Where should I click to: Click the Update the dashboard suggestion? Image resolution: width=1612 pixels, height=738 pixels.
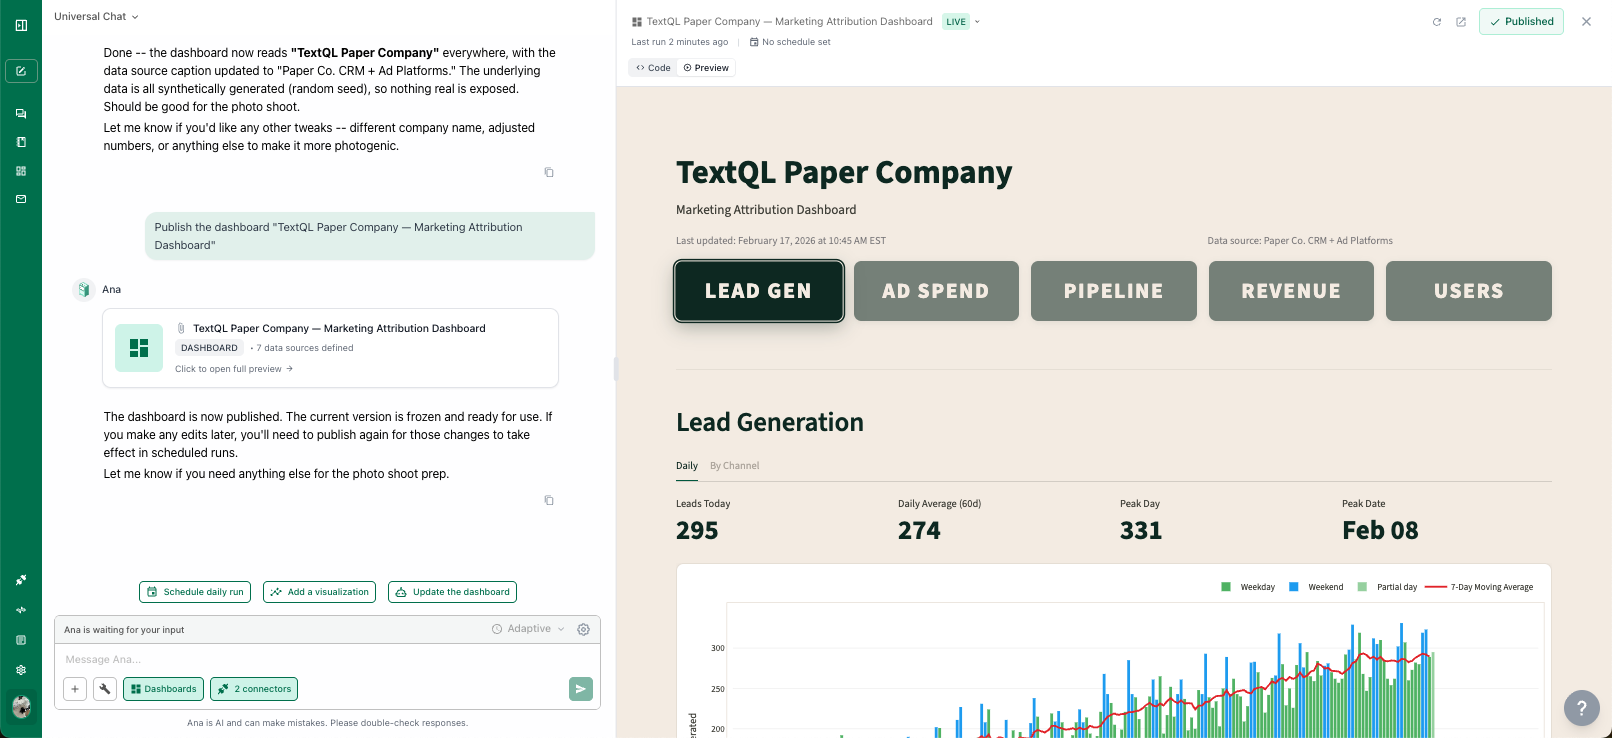click(x=452, y=592)
